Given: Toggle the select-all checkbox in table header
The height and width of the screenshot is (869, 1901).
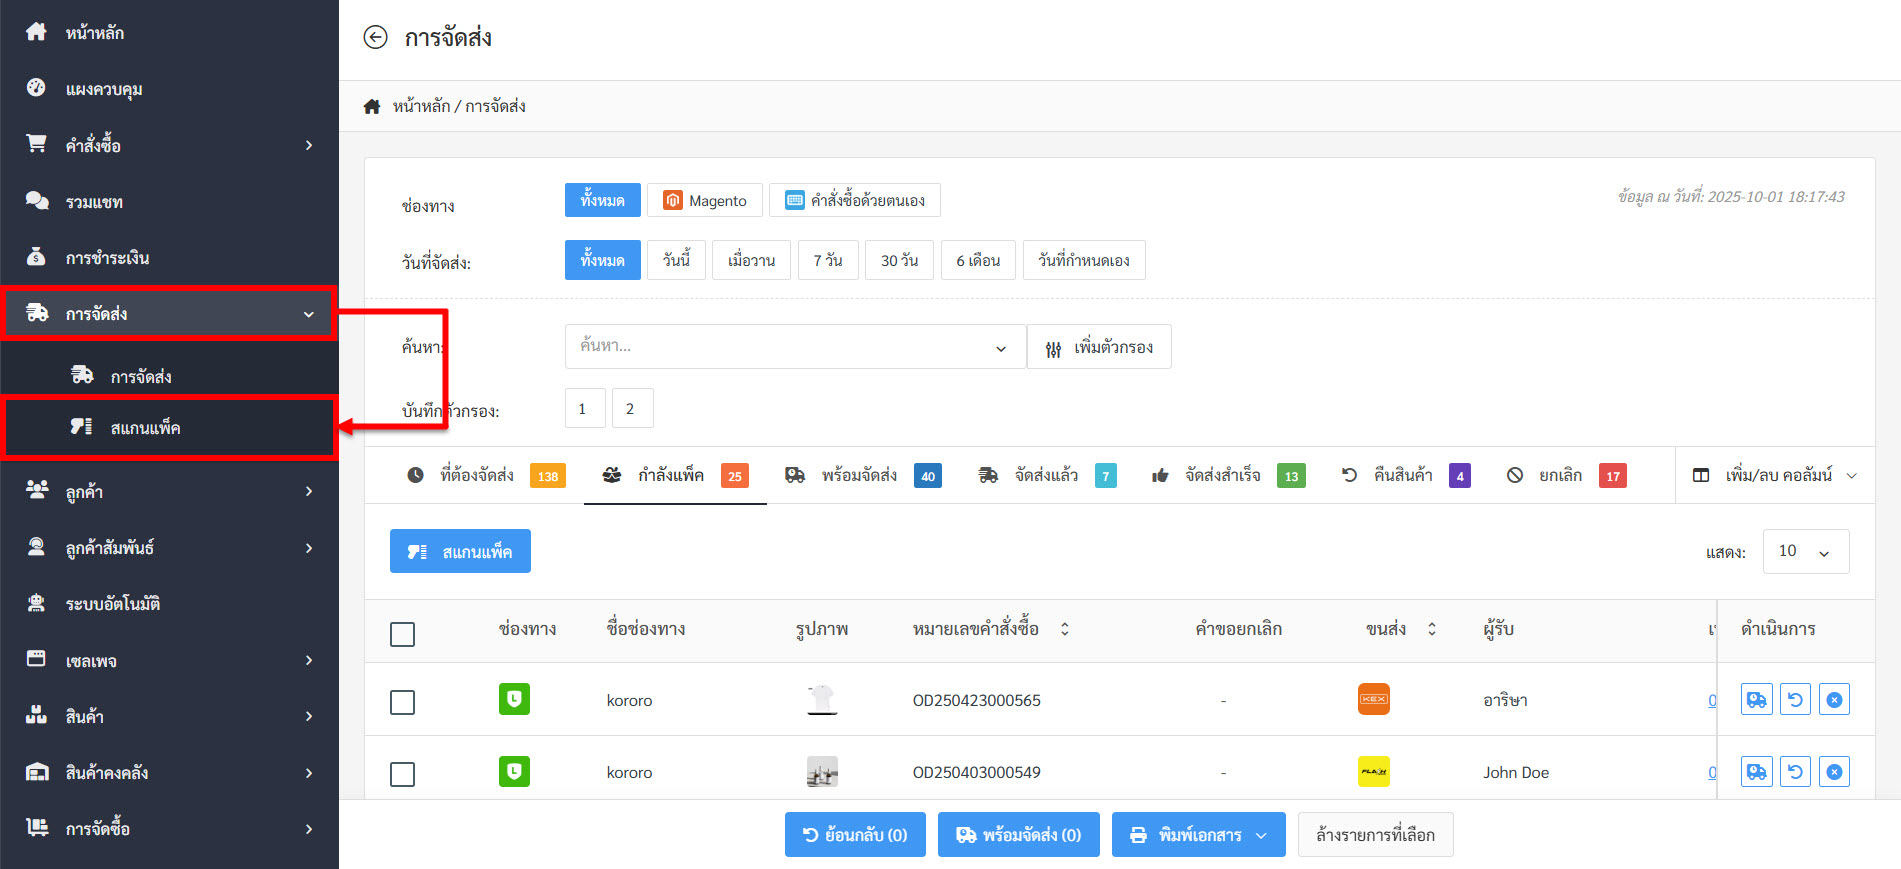Looking at the screenshot, I should (402, 634).
